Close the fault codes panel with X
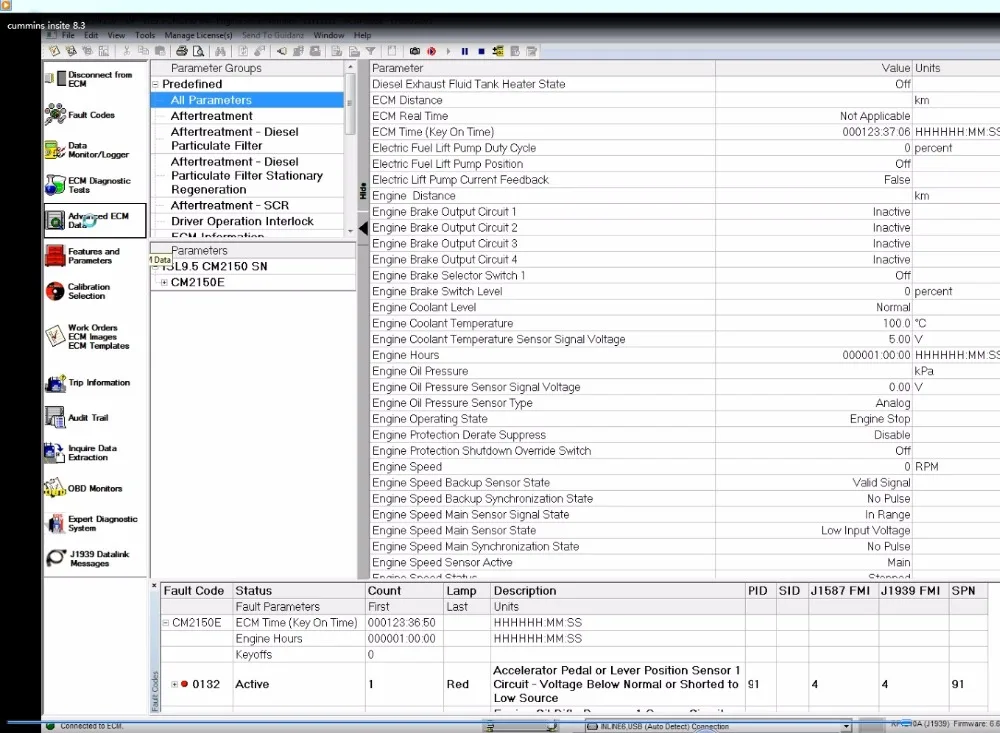The width and height of the screenshot is (1000, 733). click(x=154, y=585)
